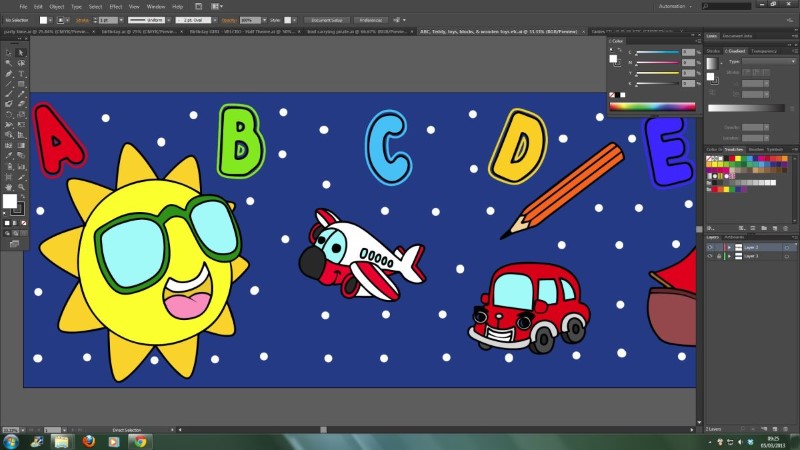Screen dimensions: 800x450
Task: Click the Preferences button
Action: (x=370, y=20)
